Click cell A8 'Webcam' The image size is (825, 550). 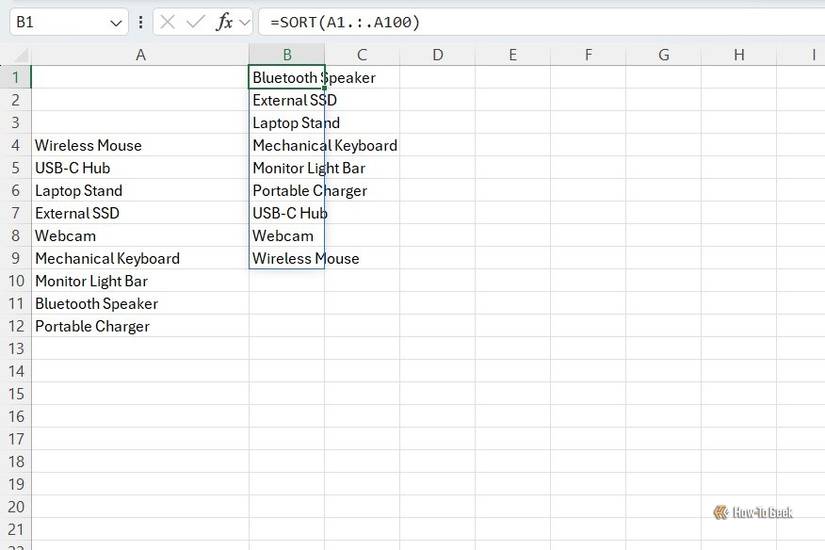click(140, 236)
